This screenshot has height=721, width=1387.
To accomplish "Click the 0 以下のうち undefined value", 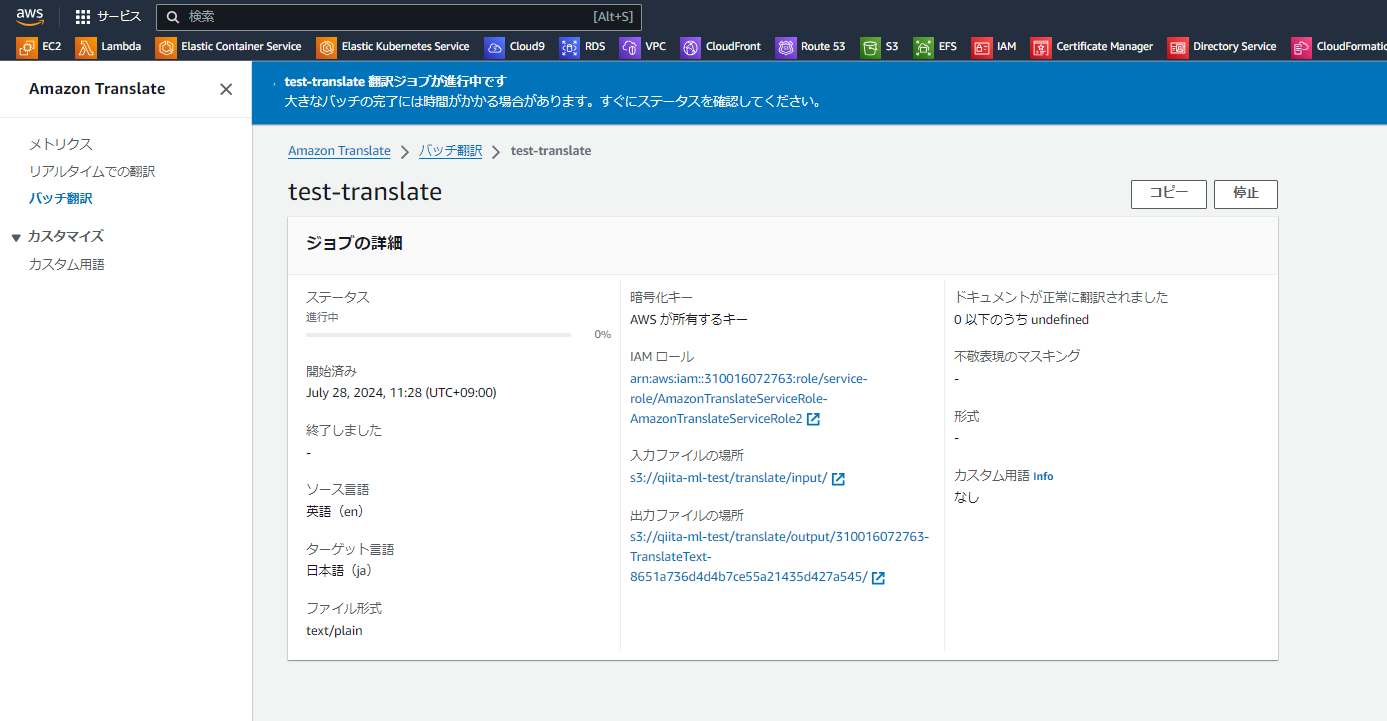I will (1021, 319).
